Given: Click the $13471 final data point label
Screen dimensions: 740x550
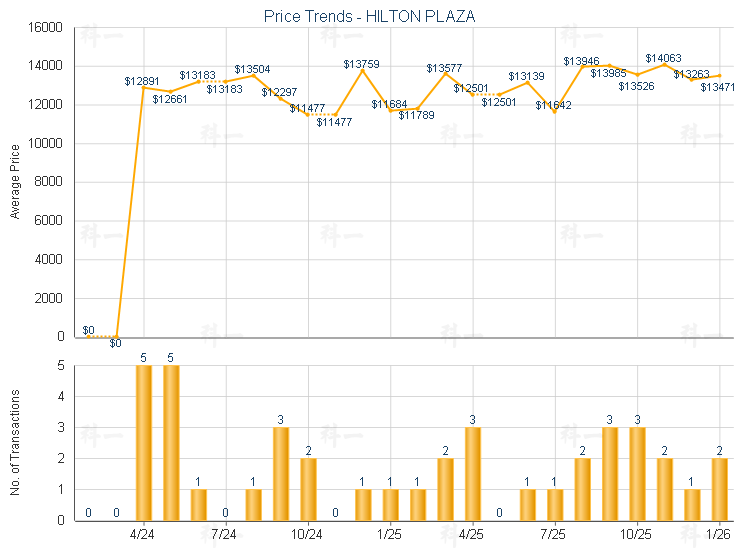Looking at the screenshot, I should pyautogui.click(x=718, y=88).
